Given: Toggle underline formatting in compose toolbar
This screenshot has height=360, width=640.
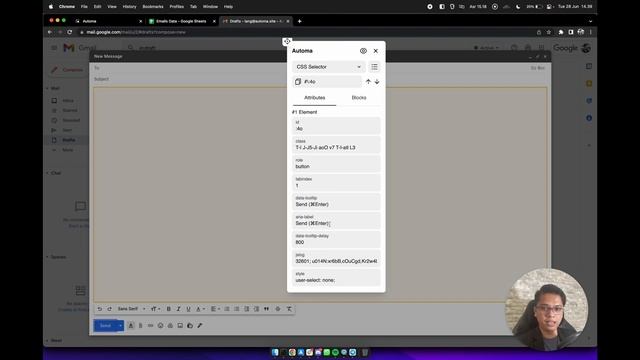Looking at the screenshot, I should [188, 309].
